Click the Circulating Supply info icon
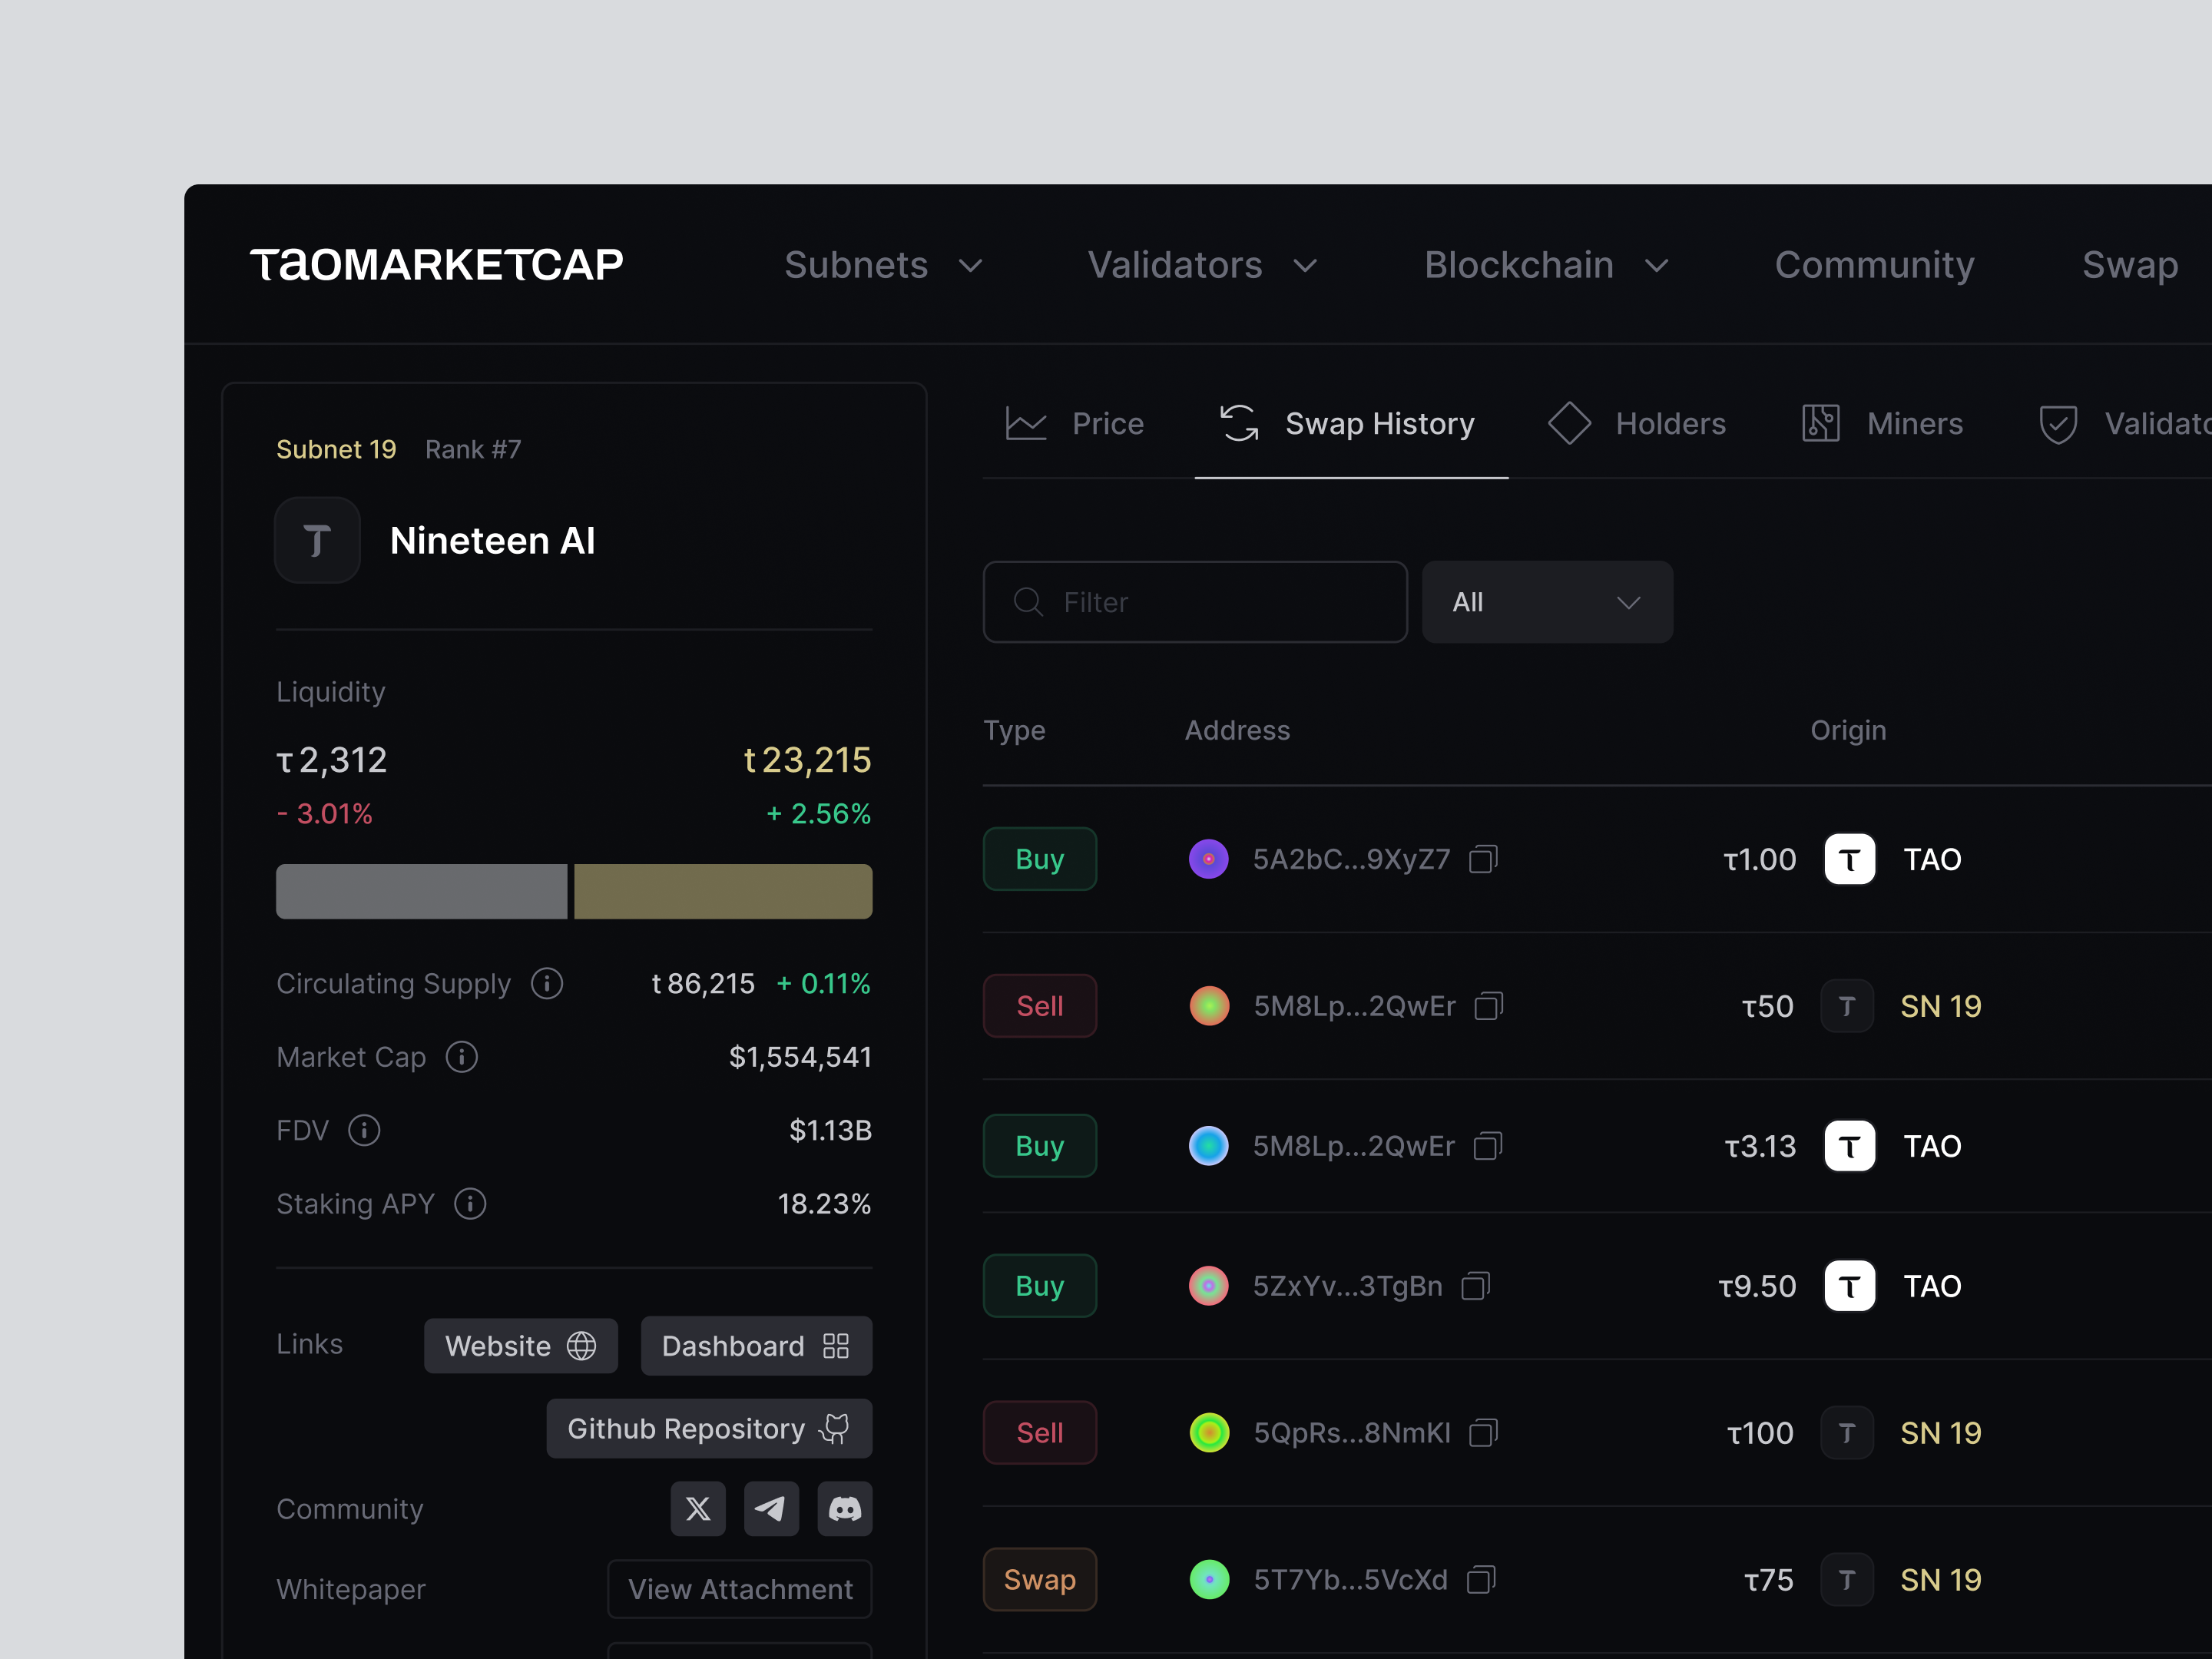Viewport: 2212px width, 1659px height. 547,984
